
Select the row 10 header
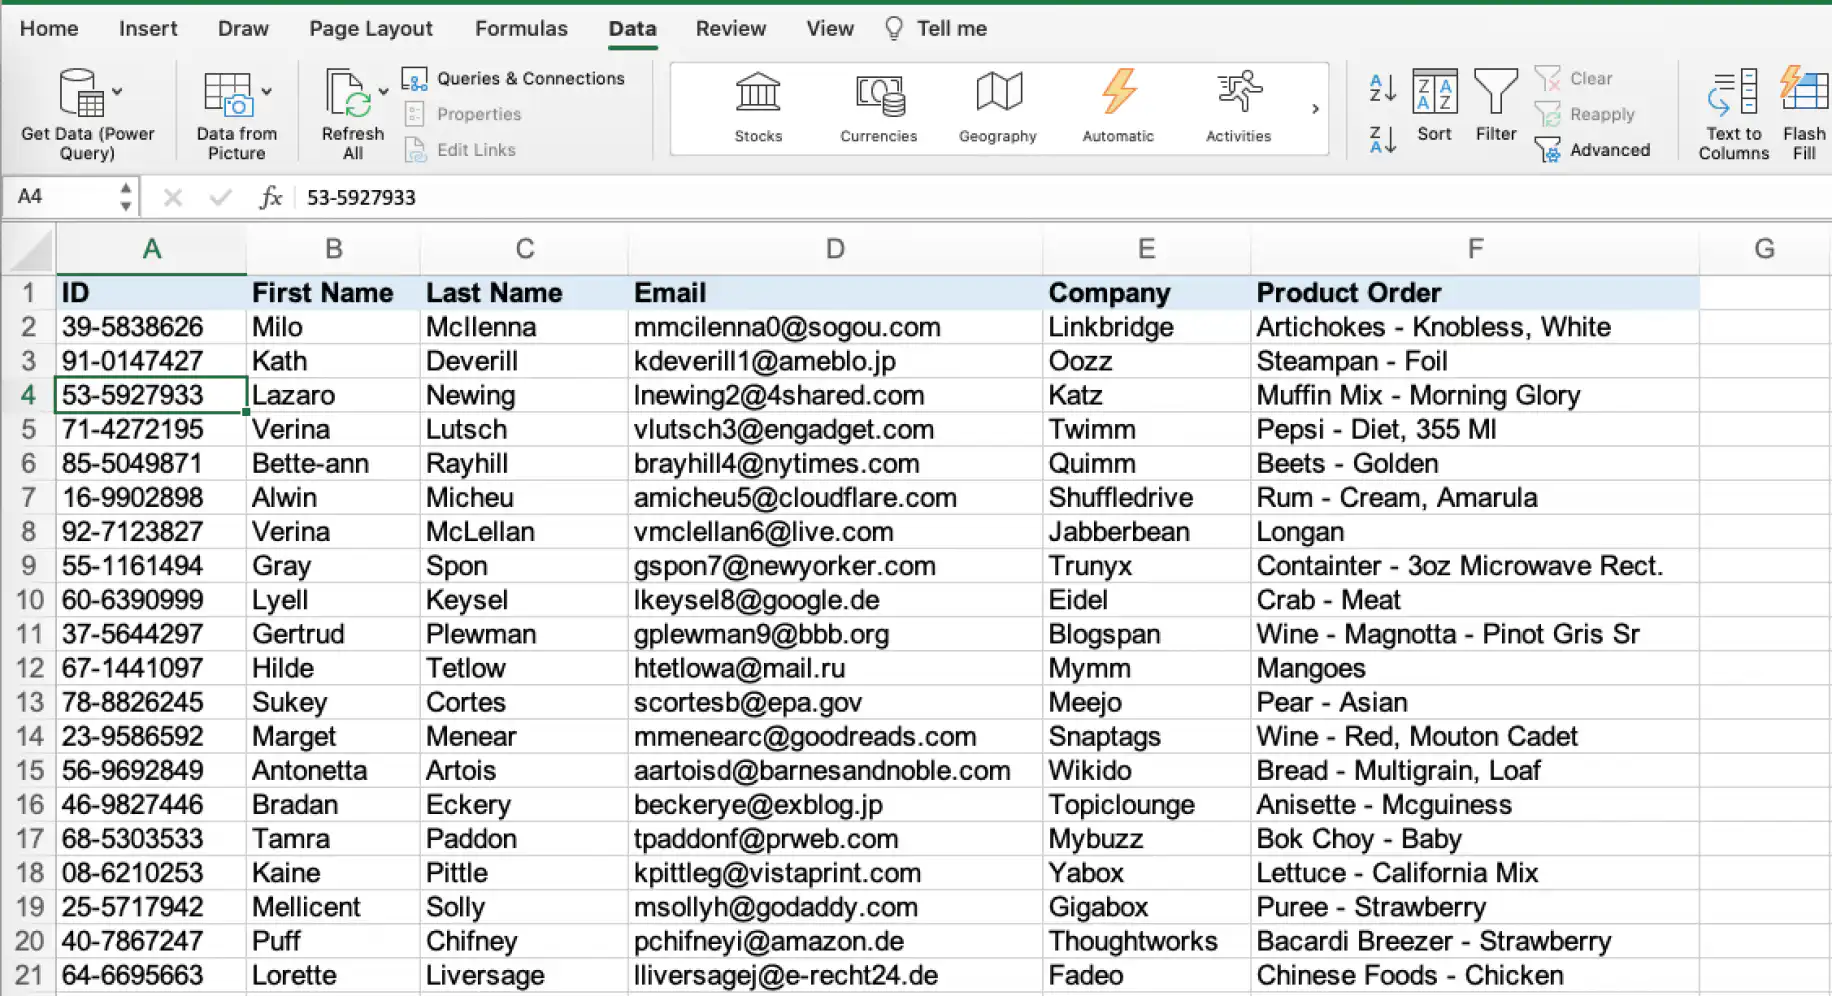click(x=29, y=600)
